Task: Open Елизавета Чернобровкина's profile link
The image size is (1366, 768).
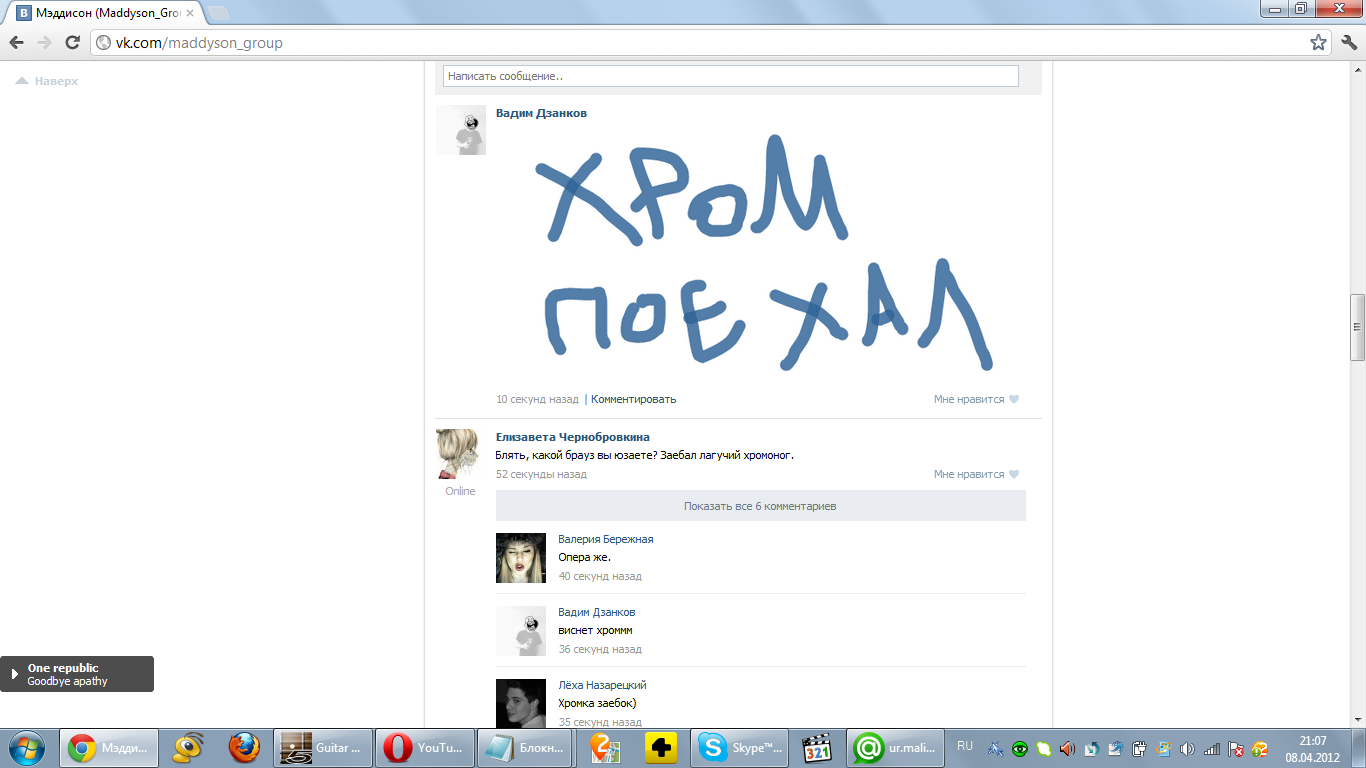Action: 573,437
